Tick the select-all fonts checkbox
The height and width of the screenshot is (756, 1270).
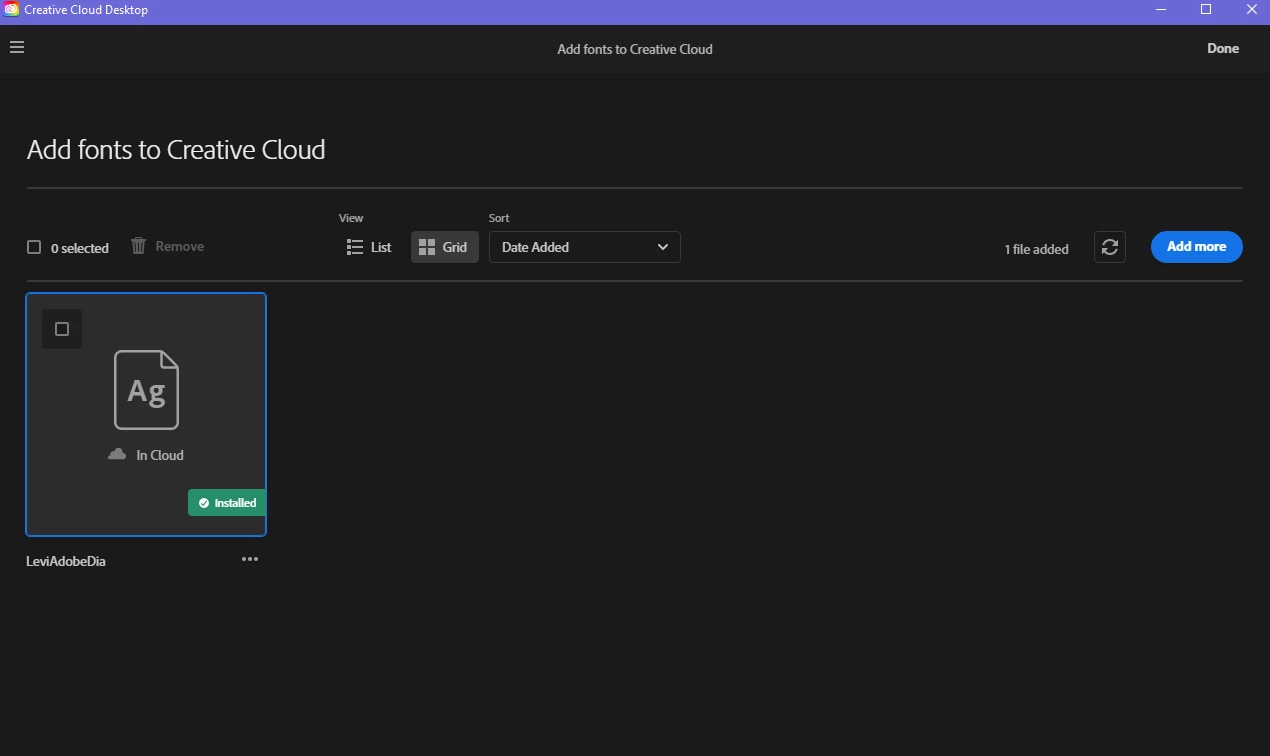34,247
